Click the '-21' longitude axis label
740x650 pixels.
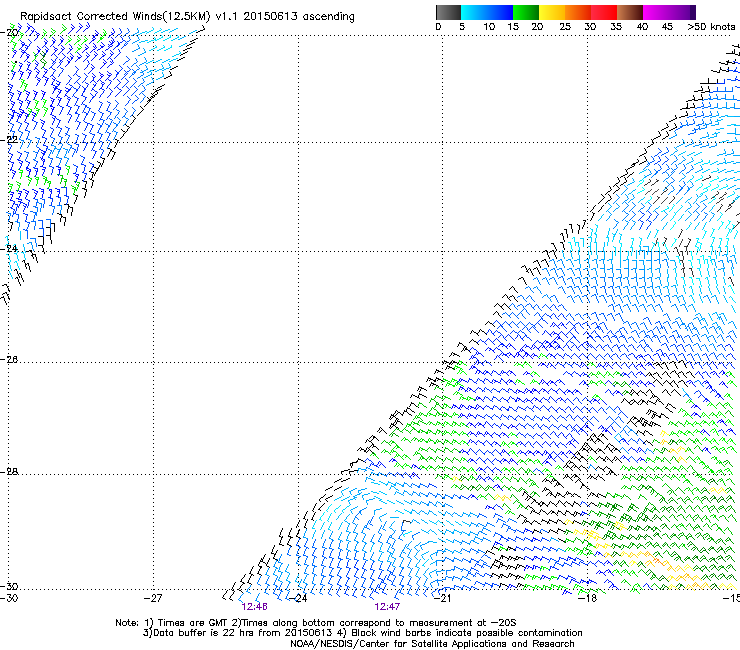click(x=442, y=599)
